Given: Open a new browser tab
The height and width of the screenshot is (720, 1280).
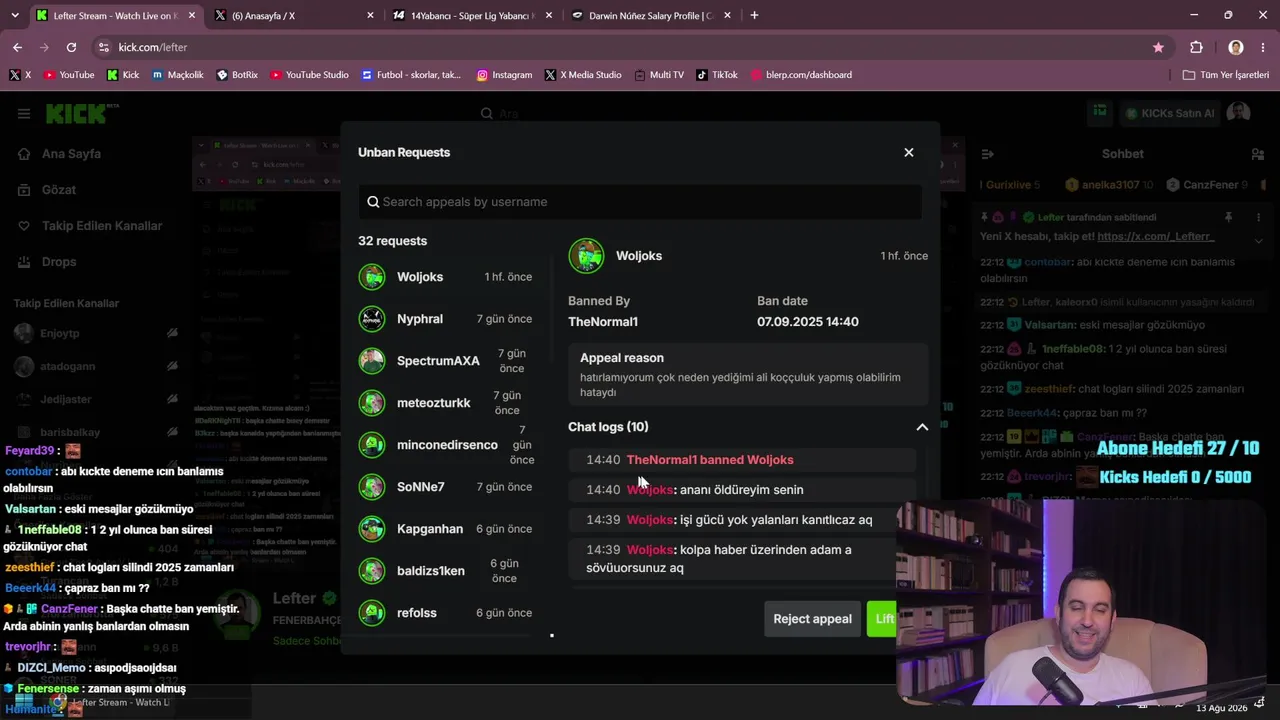Looking at the screenshot, I should (x=754, y=15).
